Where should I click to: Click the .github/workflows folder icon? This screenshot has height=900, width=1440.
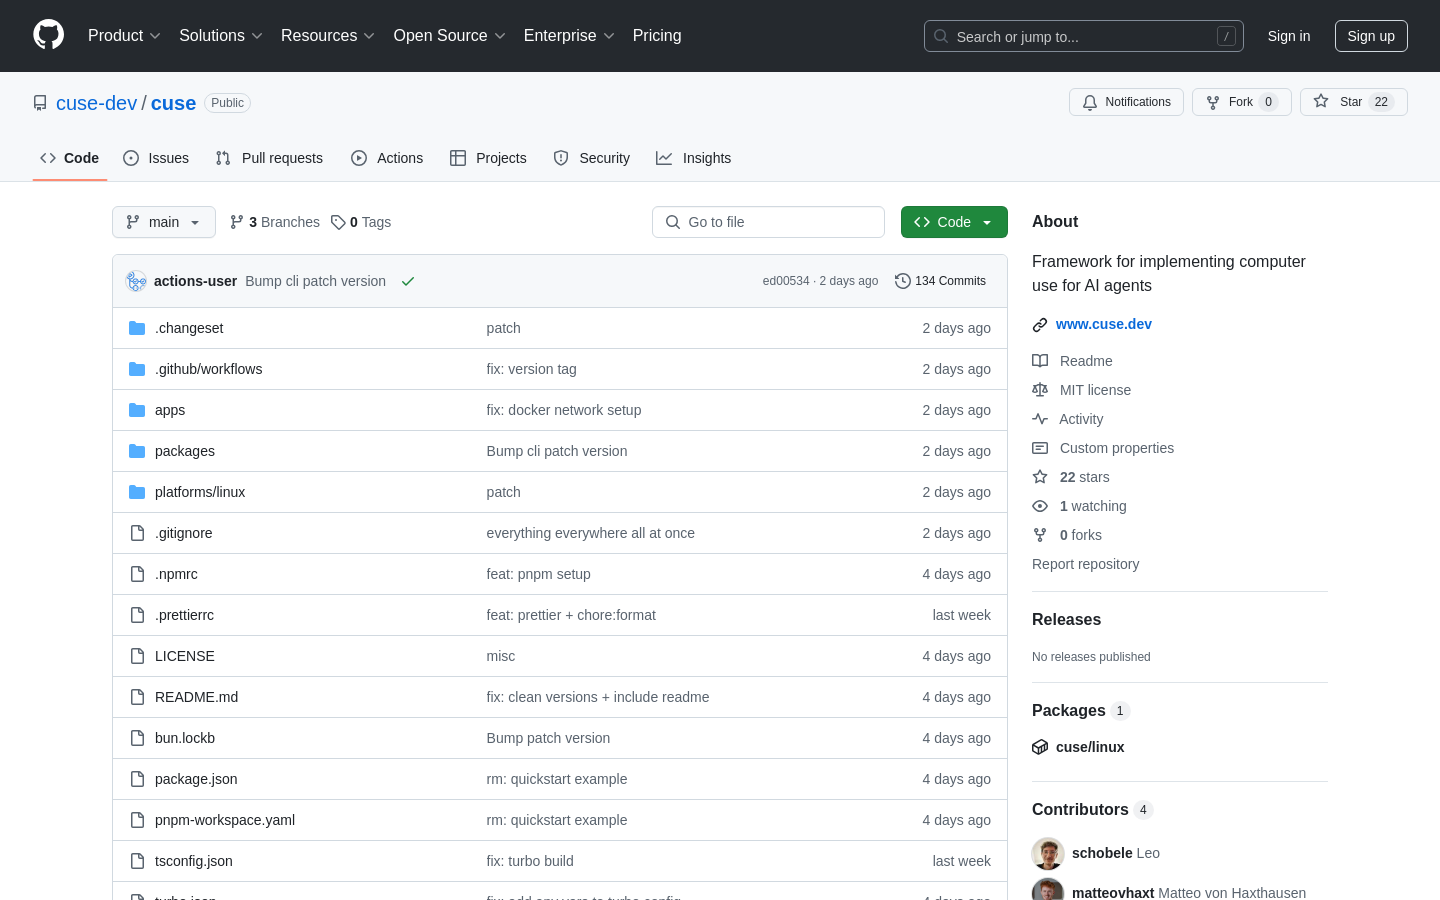[x=137, y=369]
